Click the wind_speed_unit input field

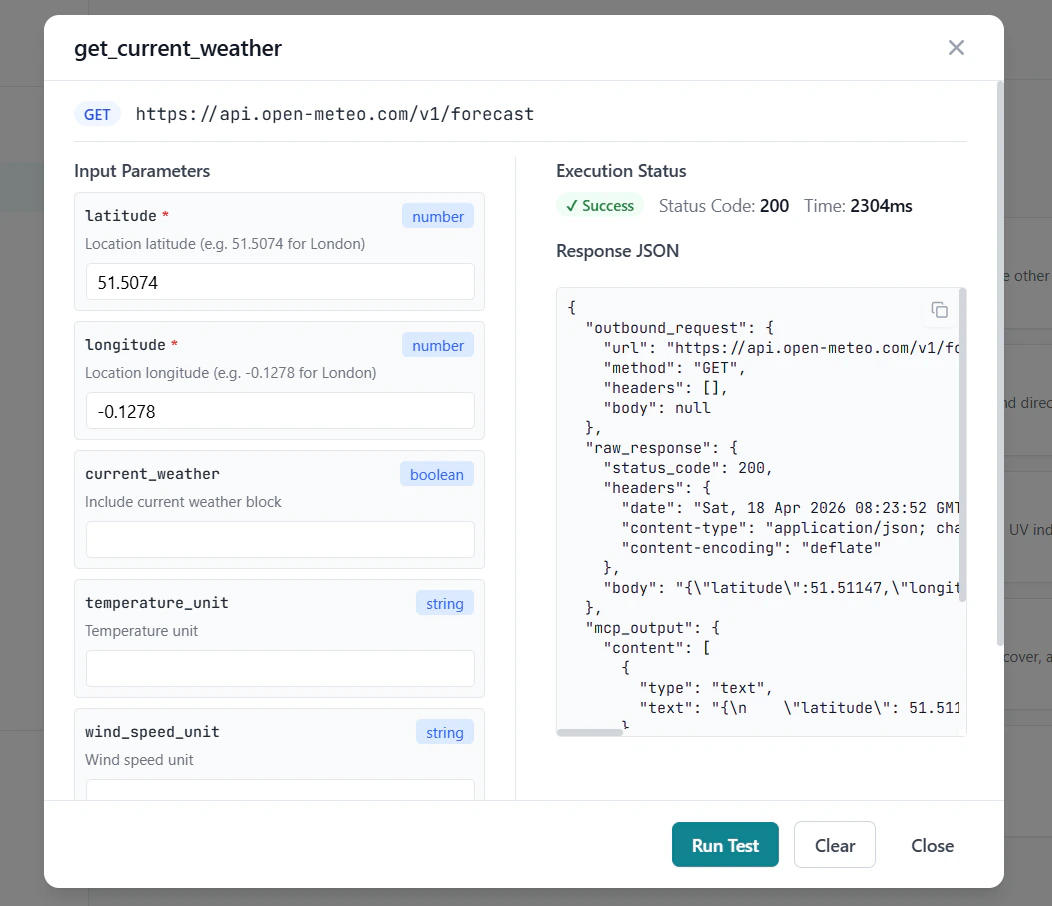(x=280, y=789)
